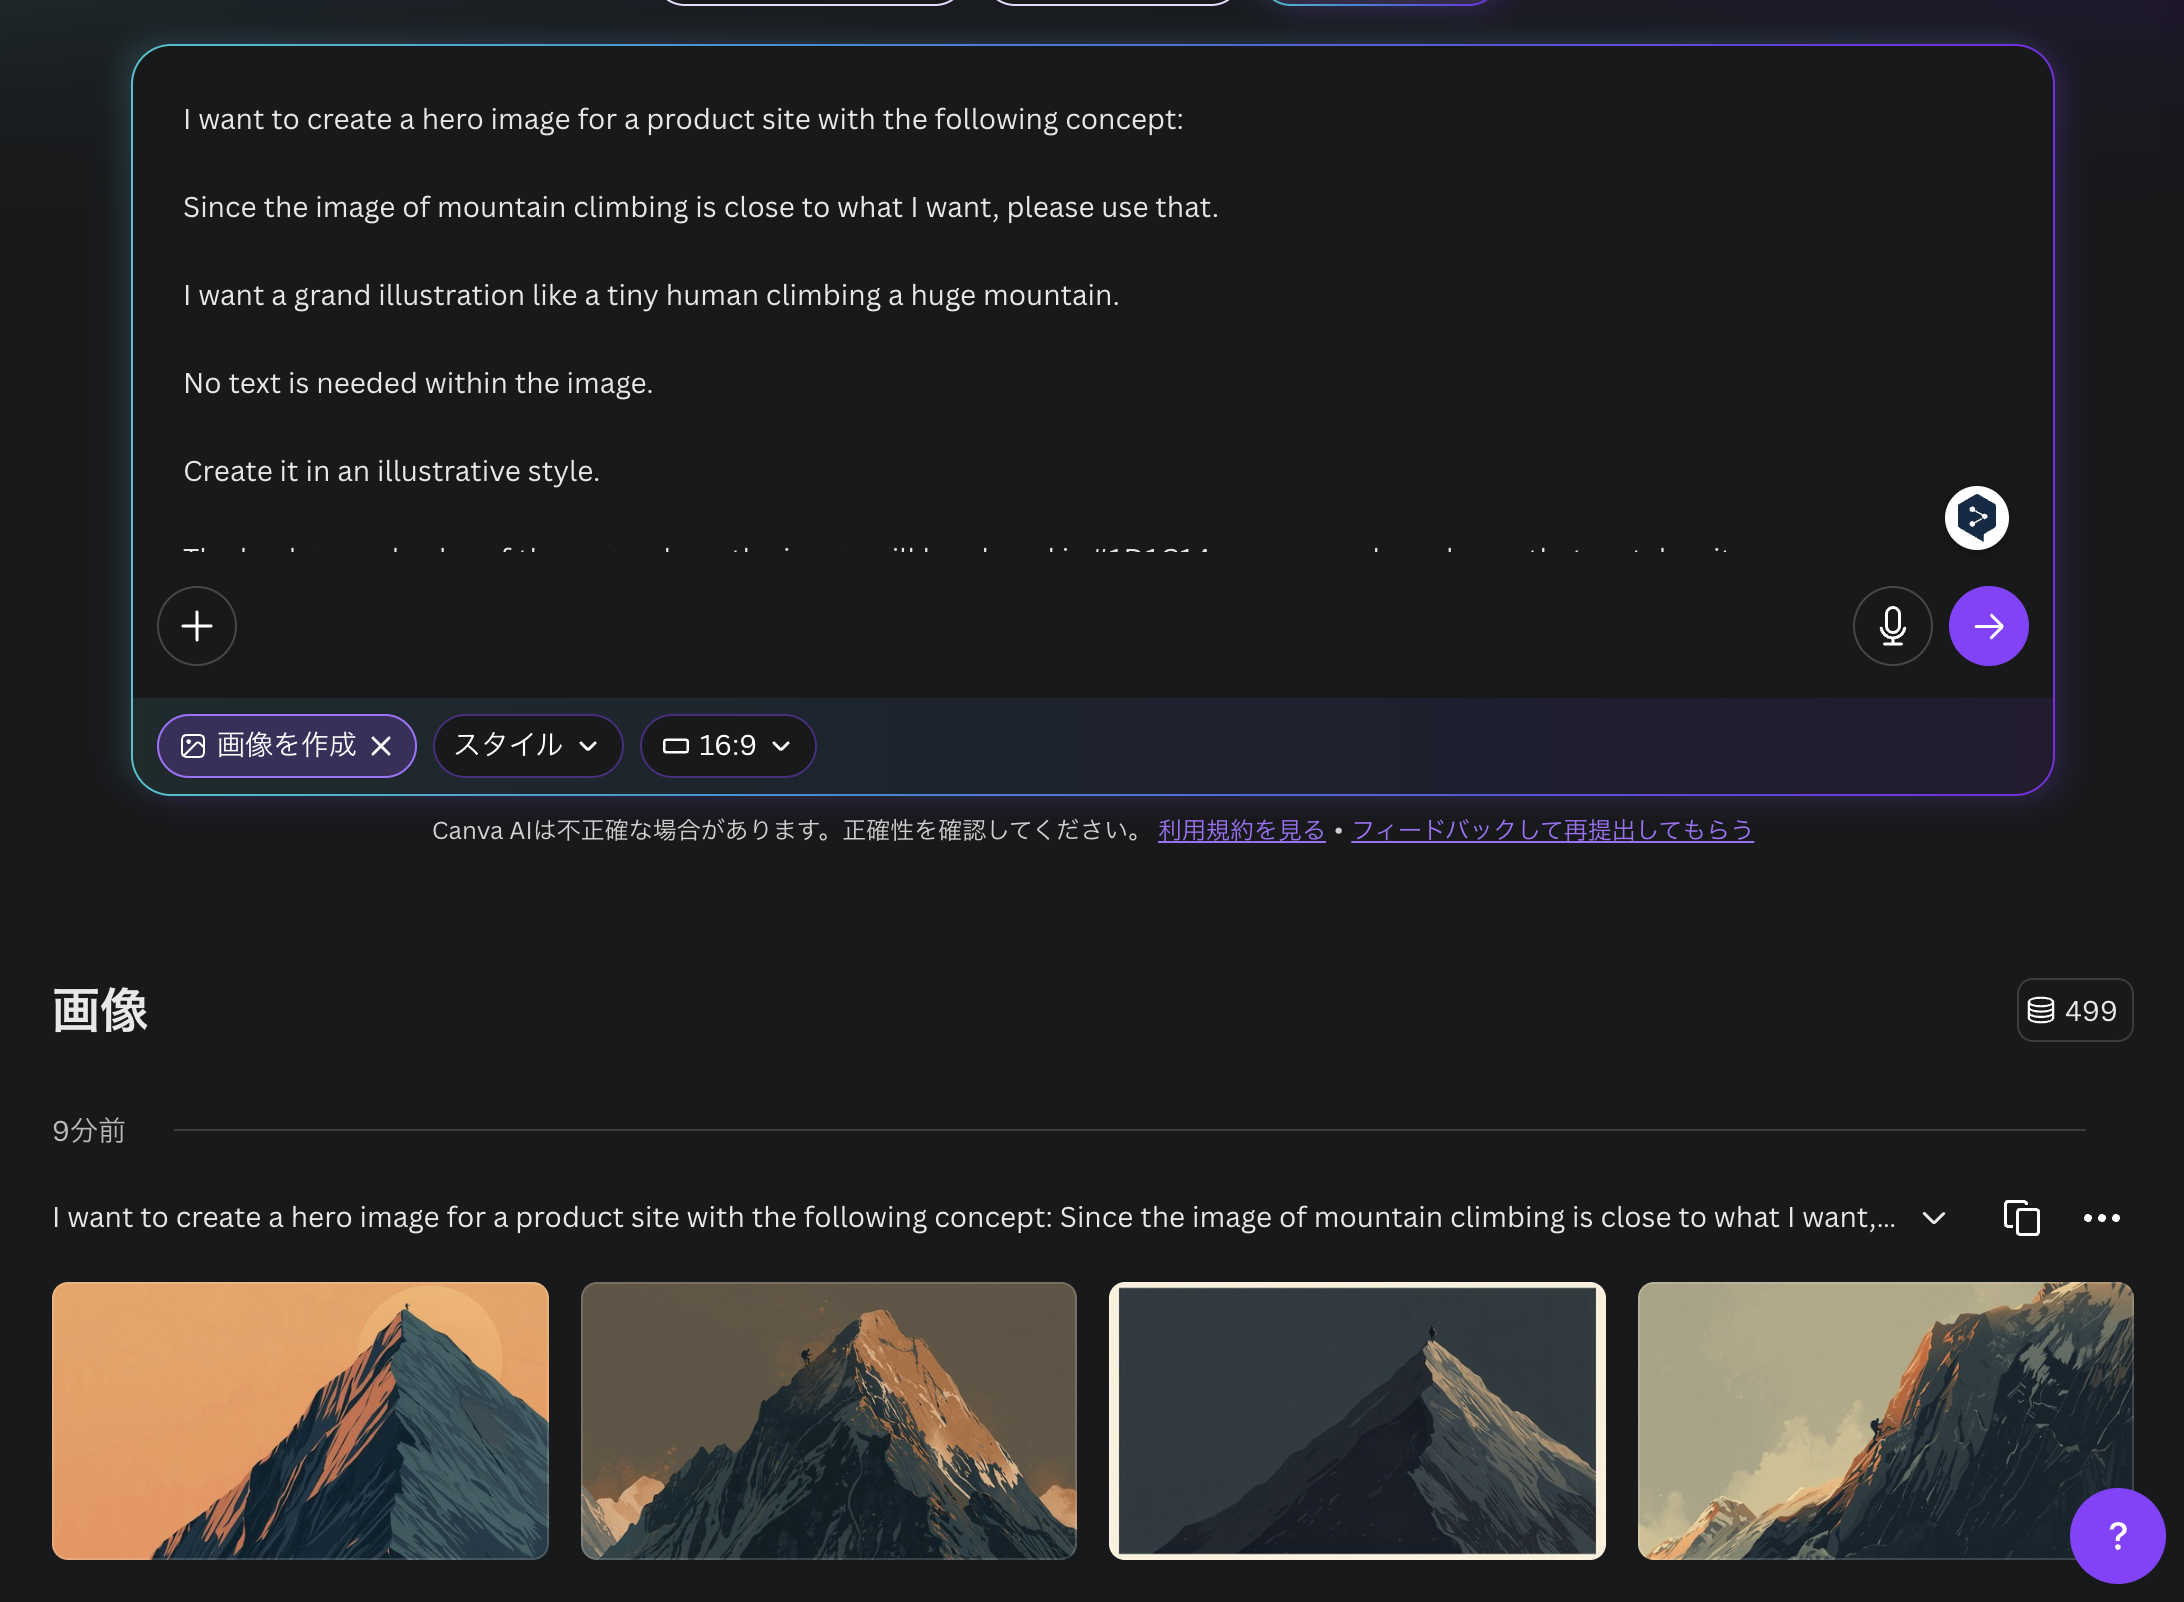The width and height of the screenshot is (2184, 1602).
Task: Open the 16:9 aspect ratio dropdown
Action: coord(728,746)
